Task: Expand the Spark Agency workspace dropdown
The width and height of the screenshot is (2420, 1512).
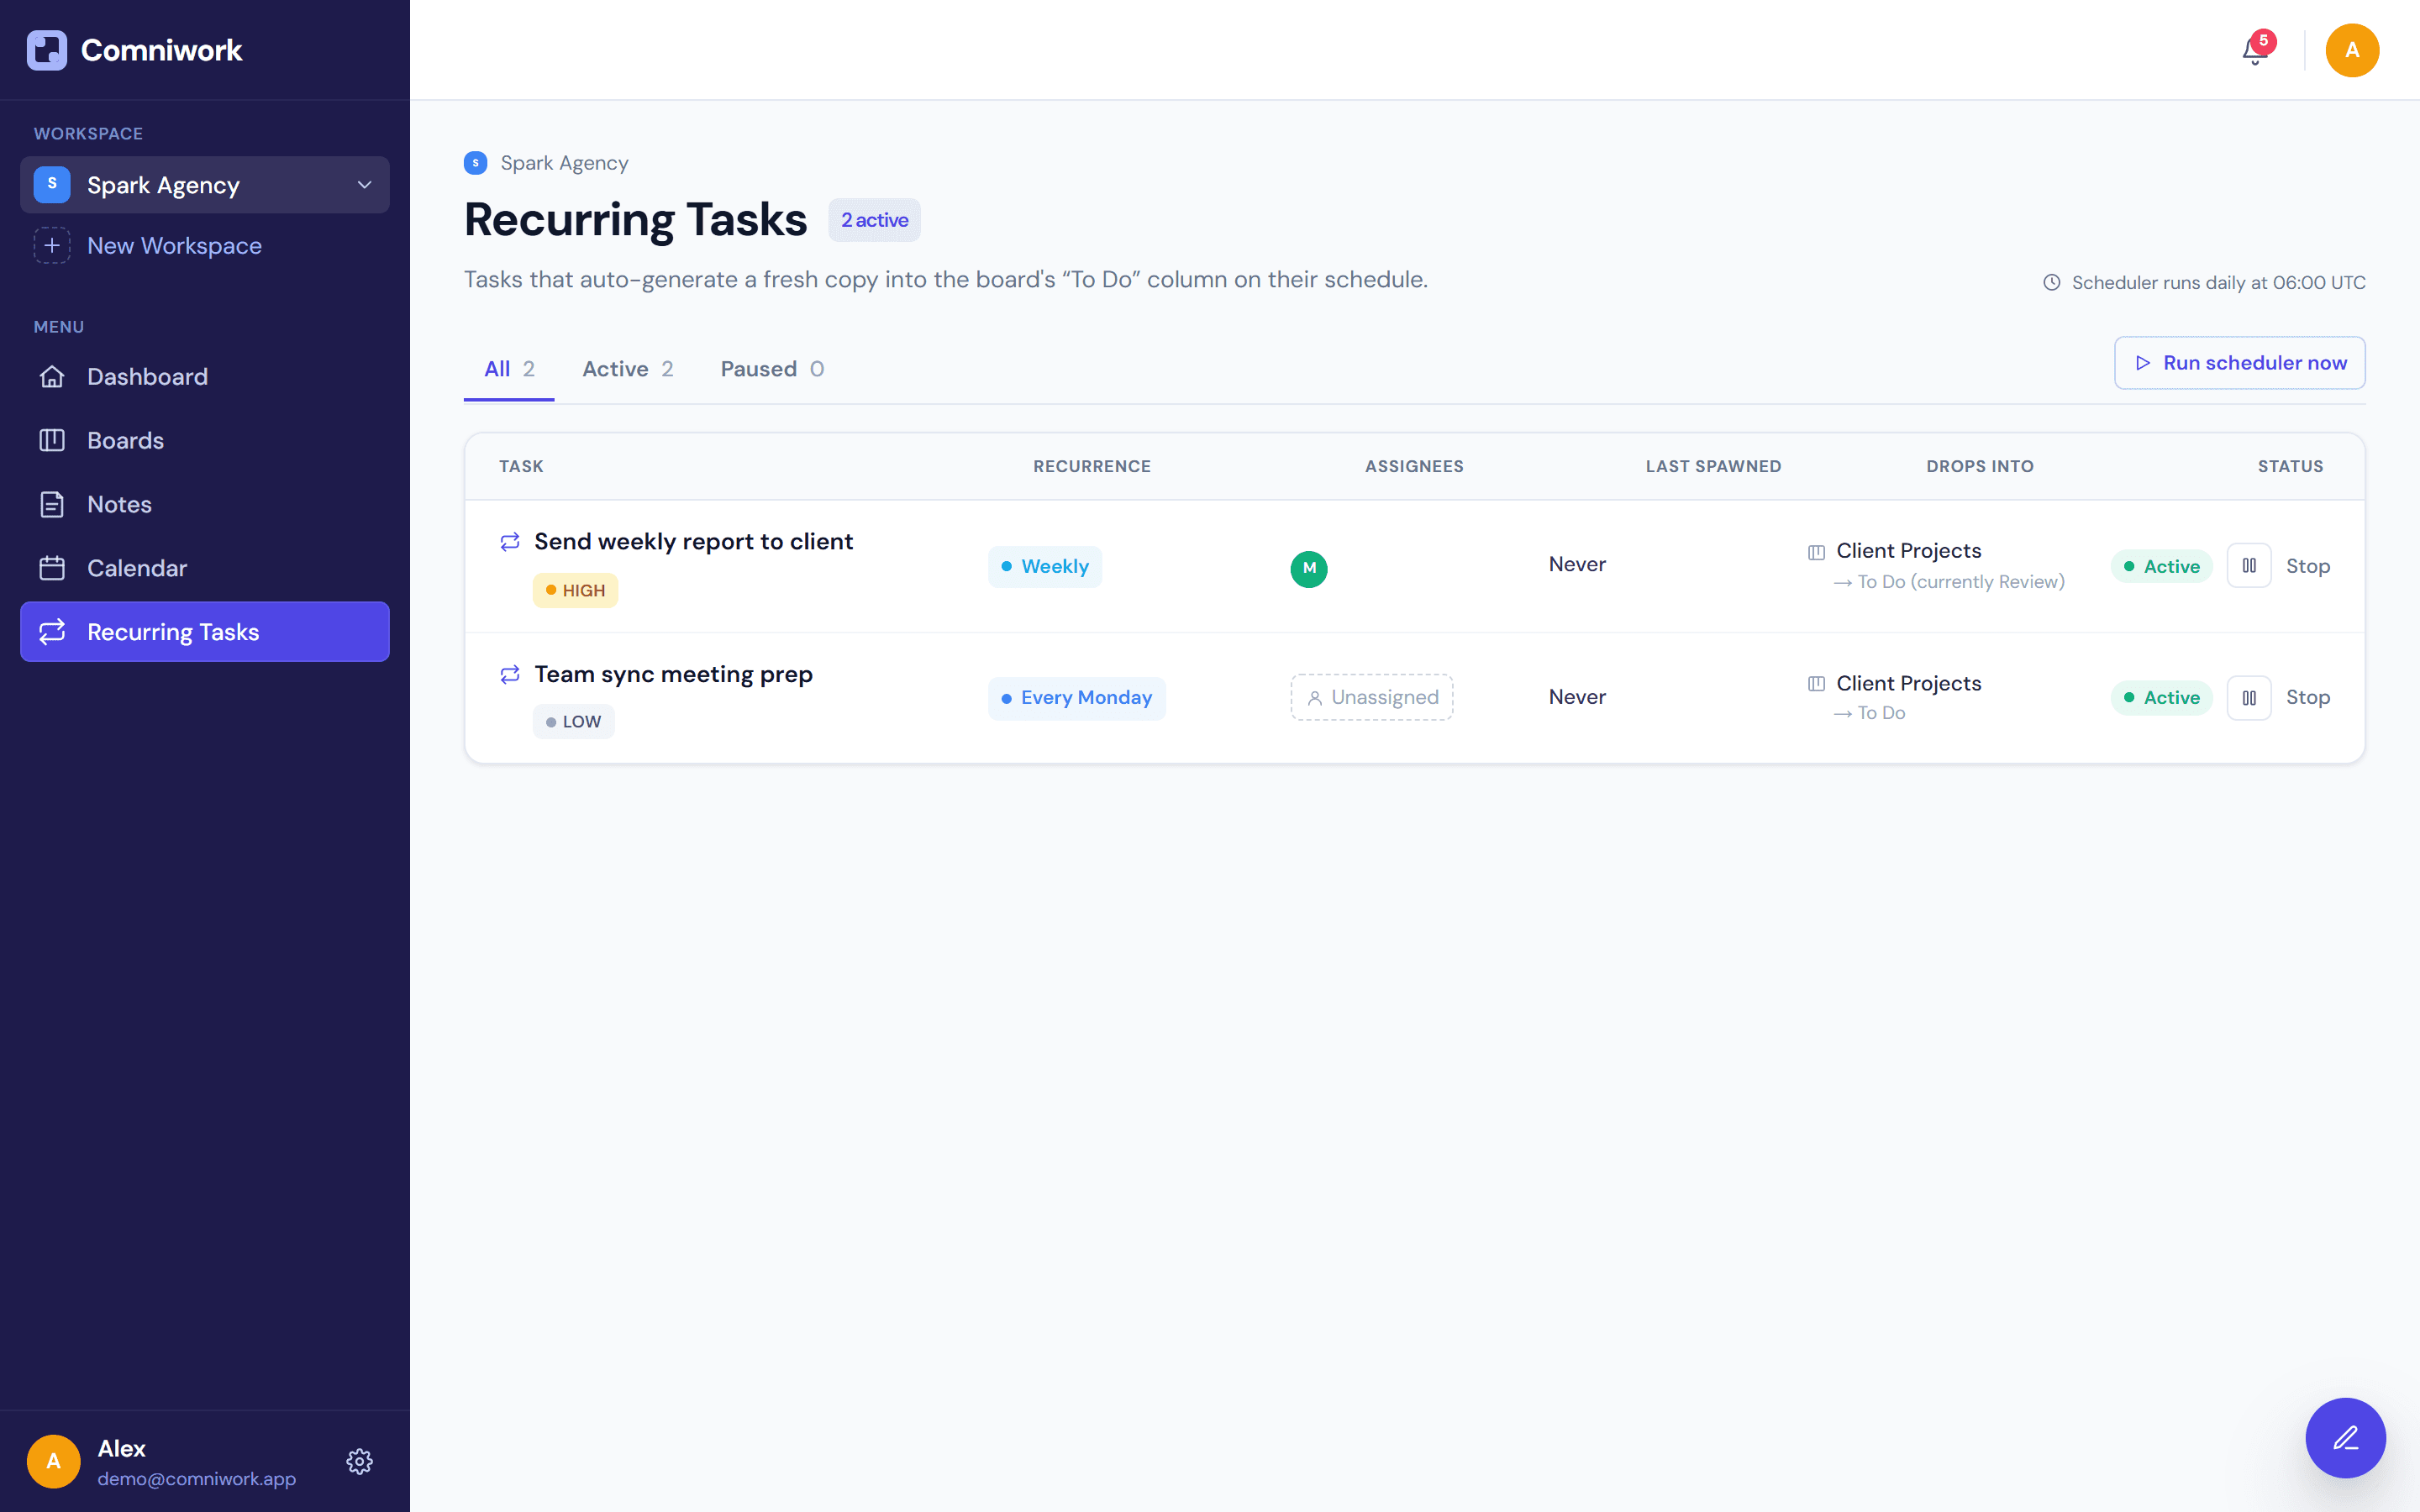Action: pos(205,185)
